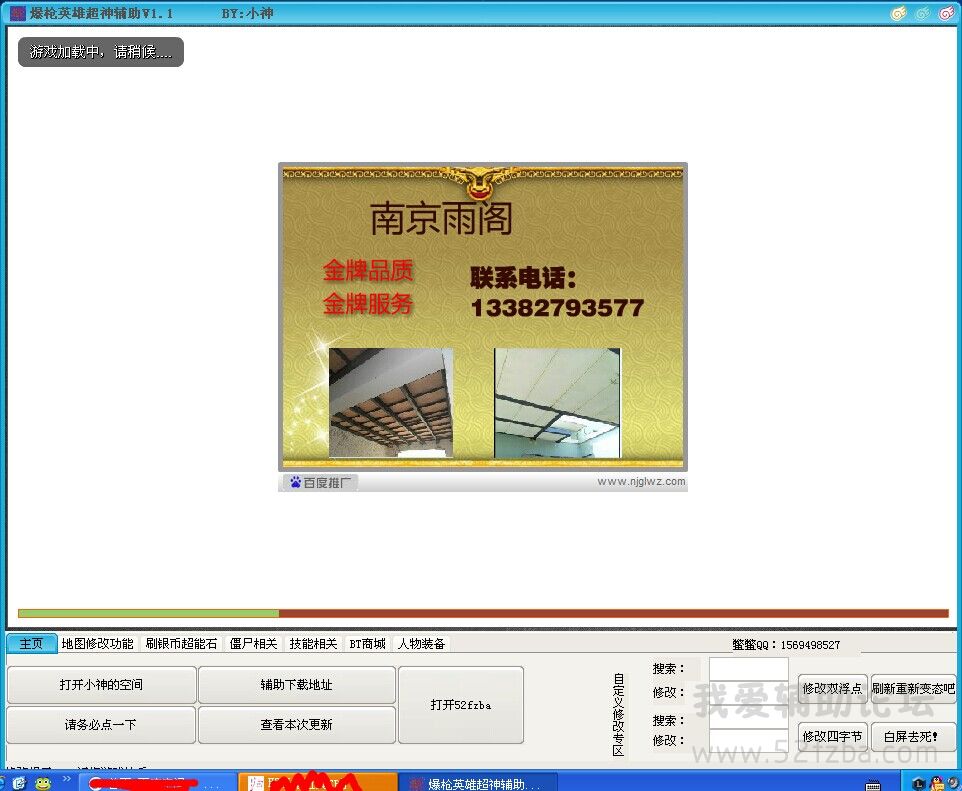This screenshot has height=791, width=962.
Task: Click the 打开52fzba button
Action: [x=460, y=705]
